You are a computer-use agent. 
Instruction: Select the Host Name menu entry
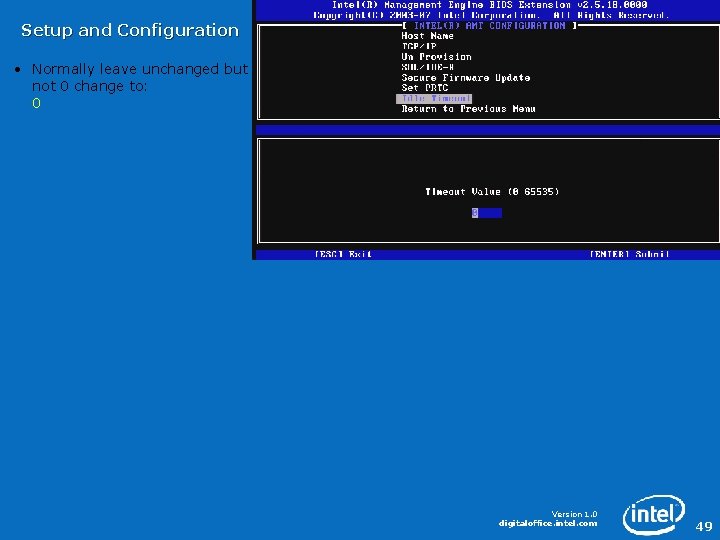tap(427, 36)
